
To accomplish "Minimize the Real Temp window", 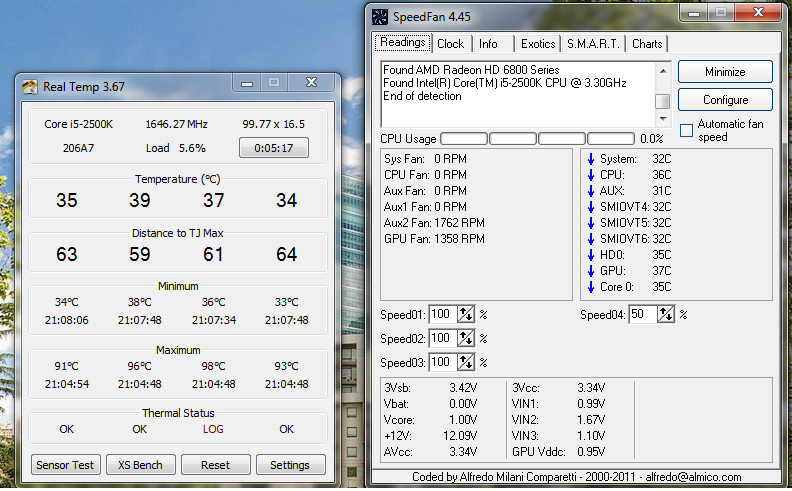I will pyautogui.click(x=247, y=83).
